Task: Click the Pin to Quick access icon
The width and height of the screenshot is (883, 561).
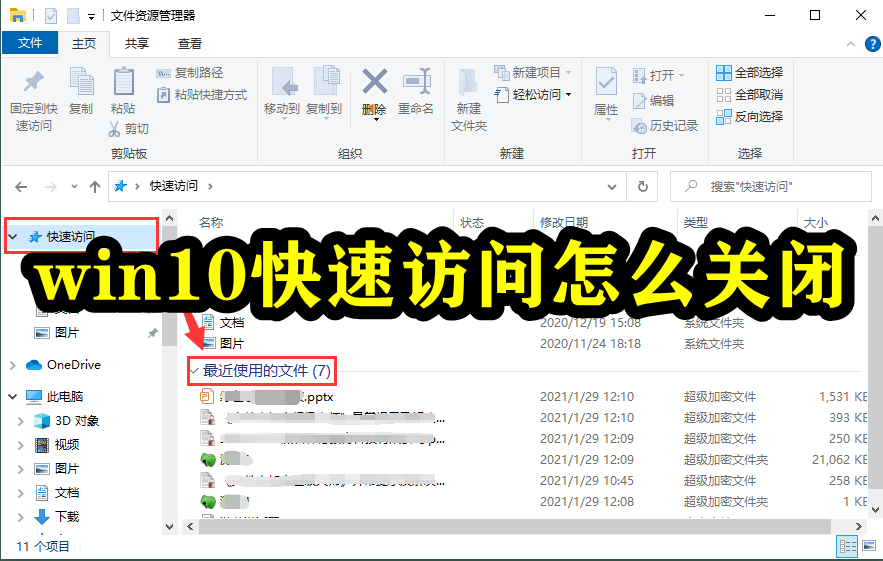Action: pyautogui.click(x=34, y=82)
